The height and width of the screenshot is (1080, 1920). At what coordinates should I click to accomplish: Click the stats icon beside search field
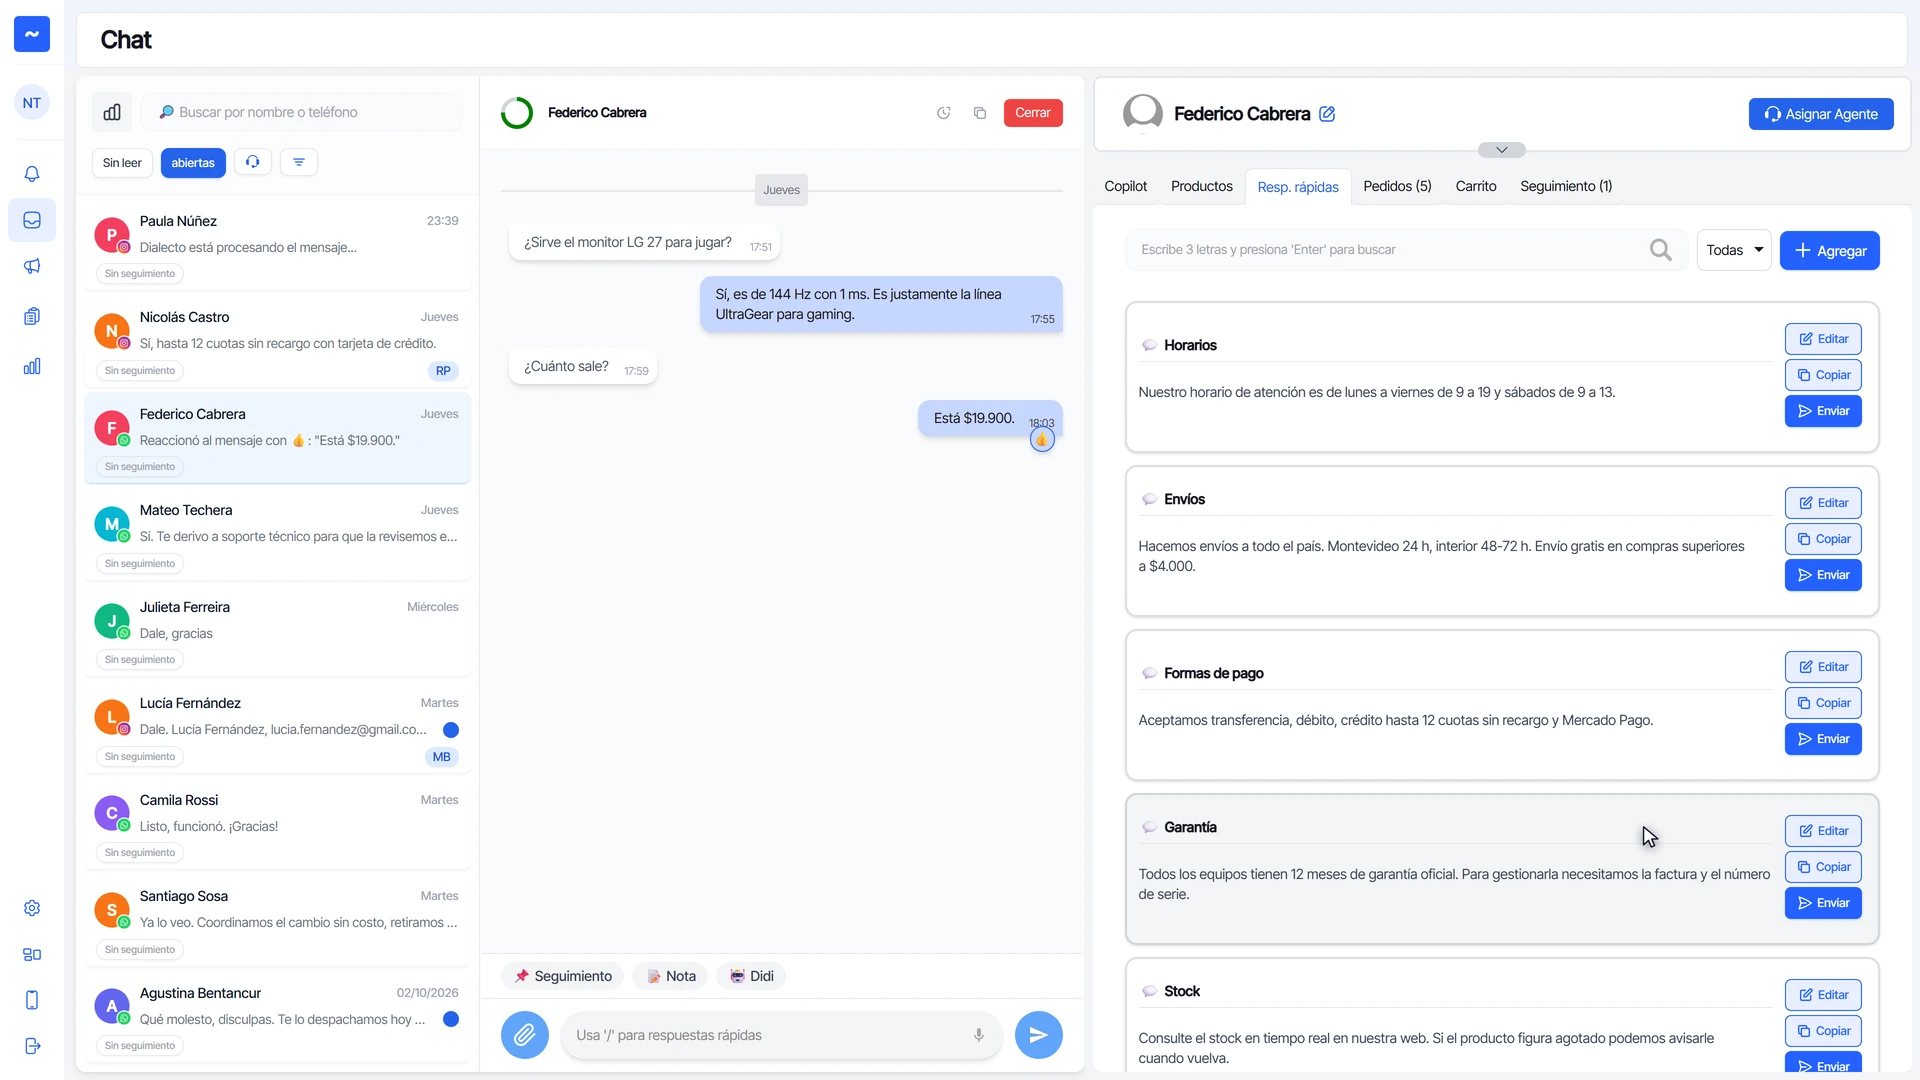112,112
